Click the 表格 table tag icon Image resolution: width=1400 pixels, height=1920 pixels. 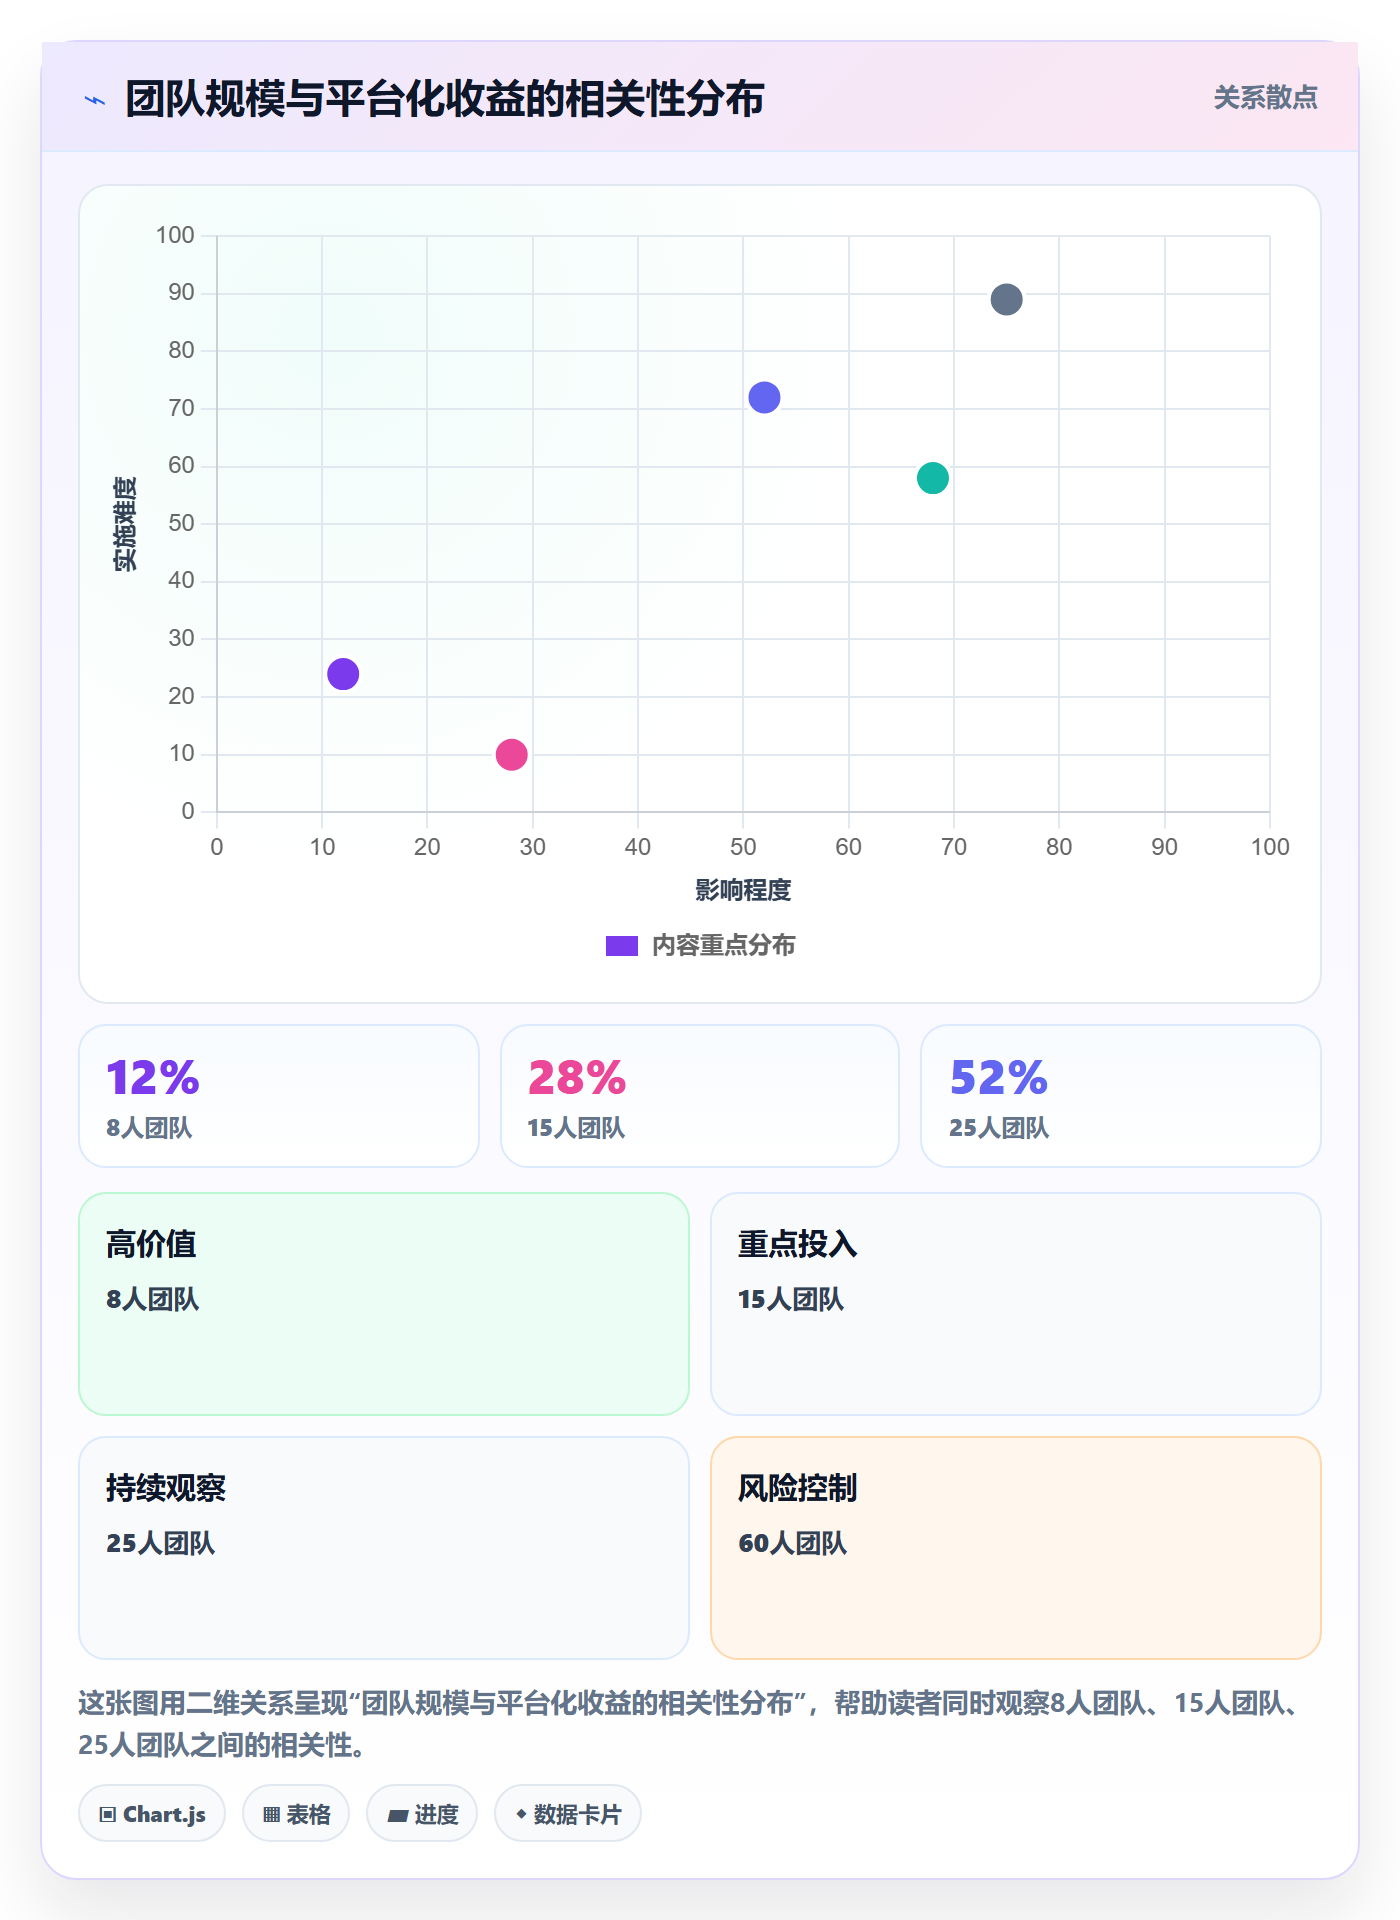271,1814
